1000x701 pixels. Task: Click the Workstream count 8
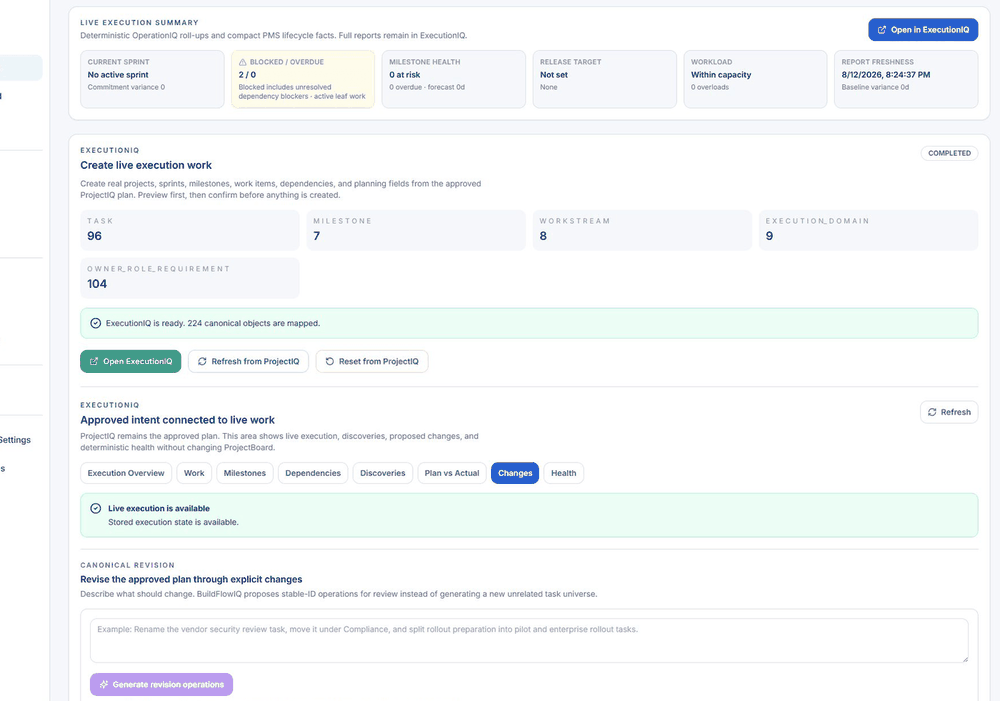pyautogui.click(x=543, y=236)
